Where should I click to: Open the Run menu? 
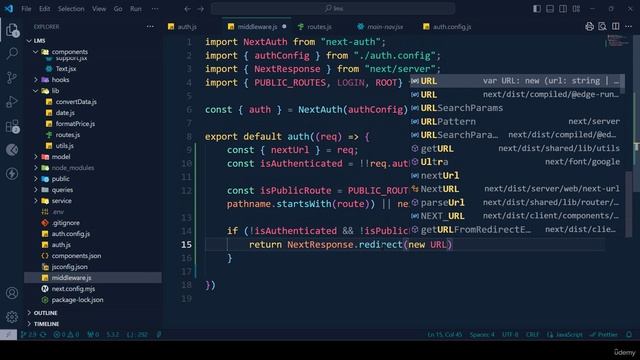coord(136,9)
